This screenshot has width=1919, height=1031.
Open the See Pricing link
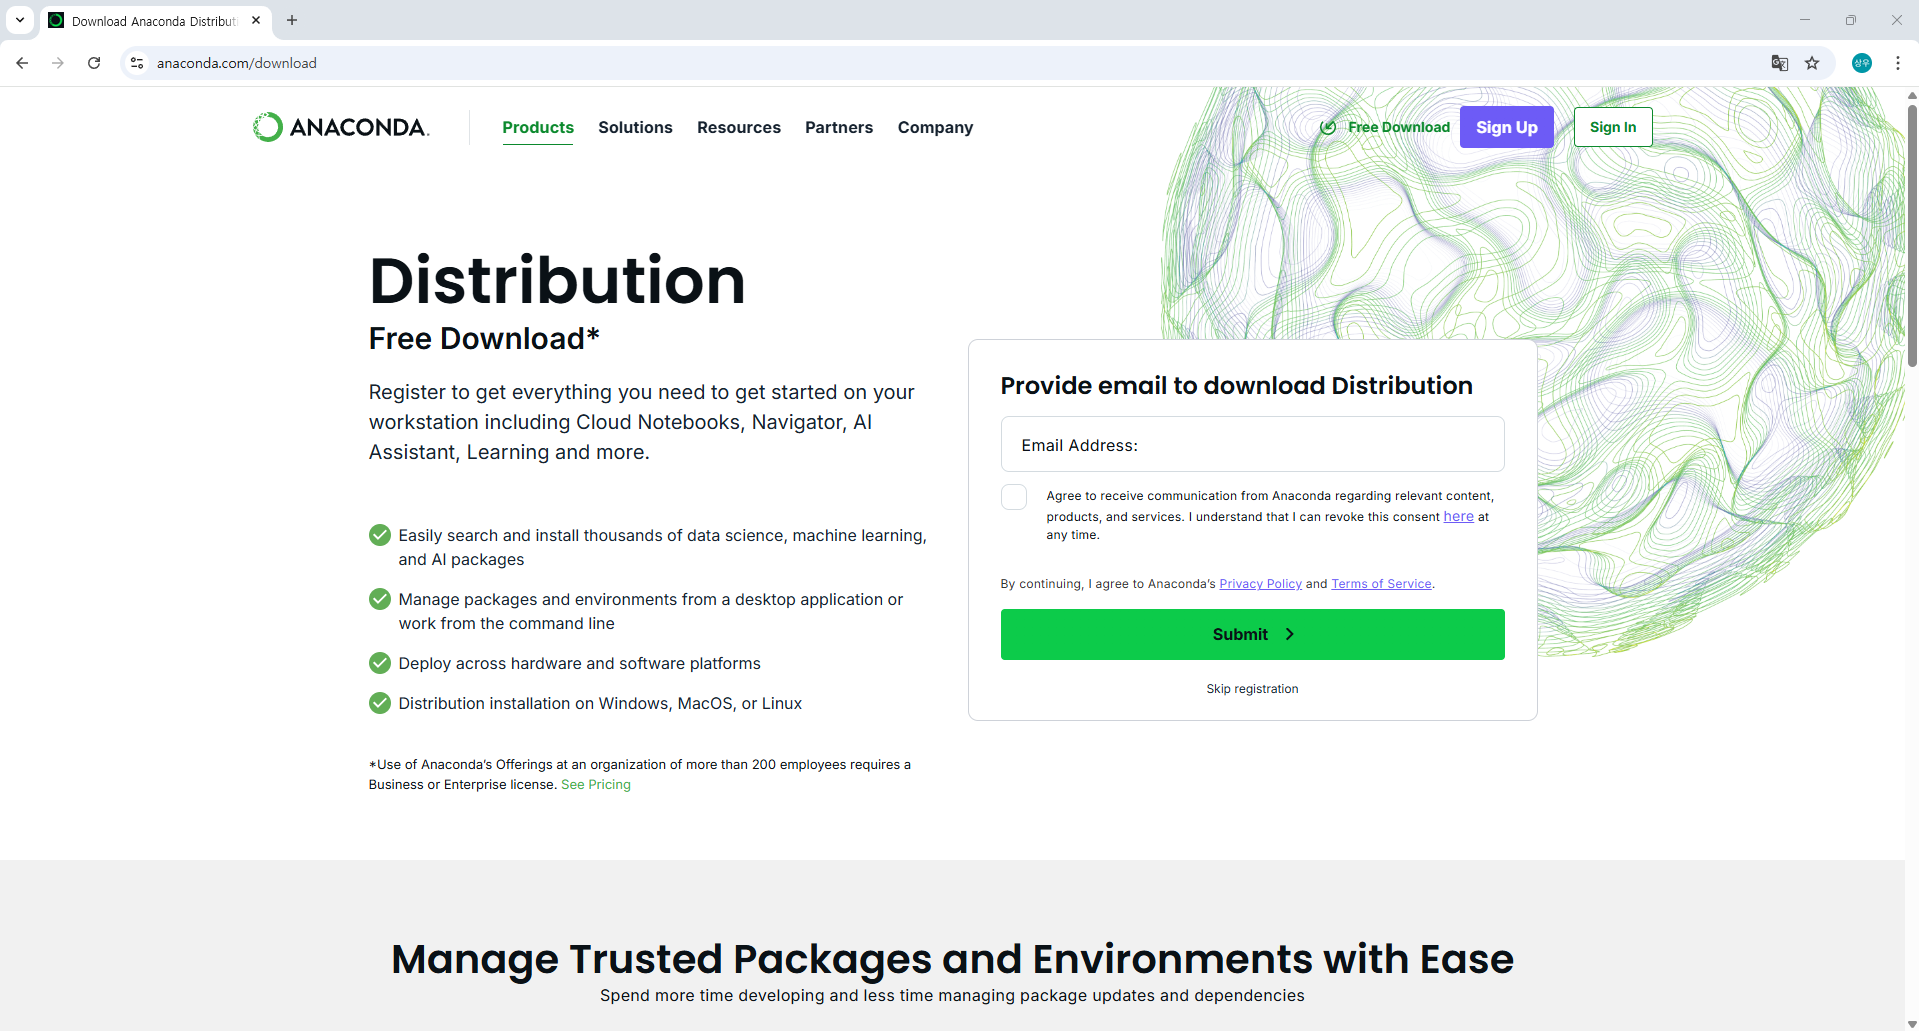(596, 785)
